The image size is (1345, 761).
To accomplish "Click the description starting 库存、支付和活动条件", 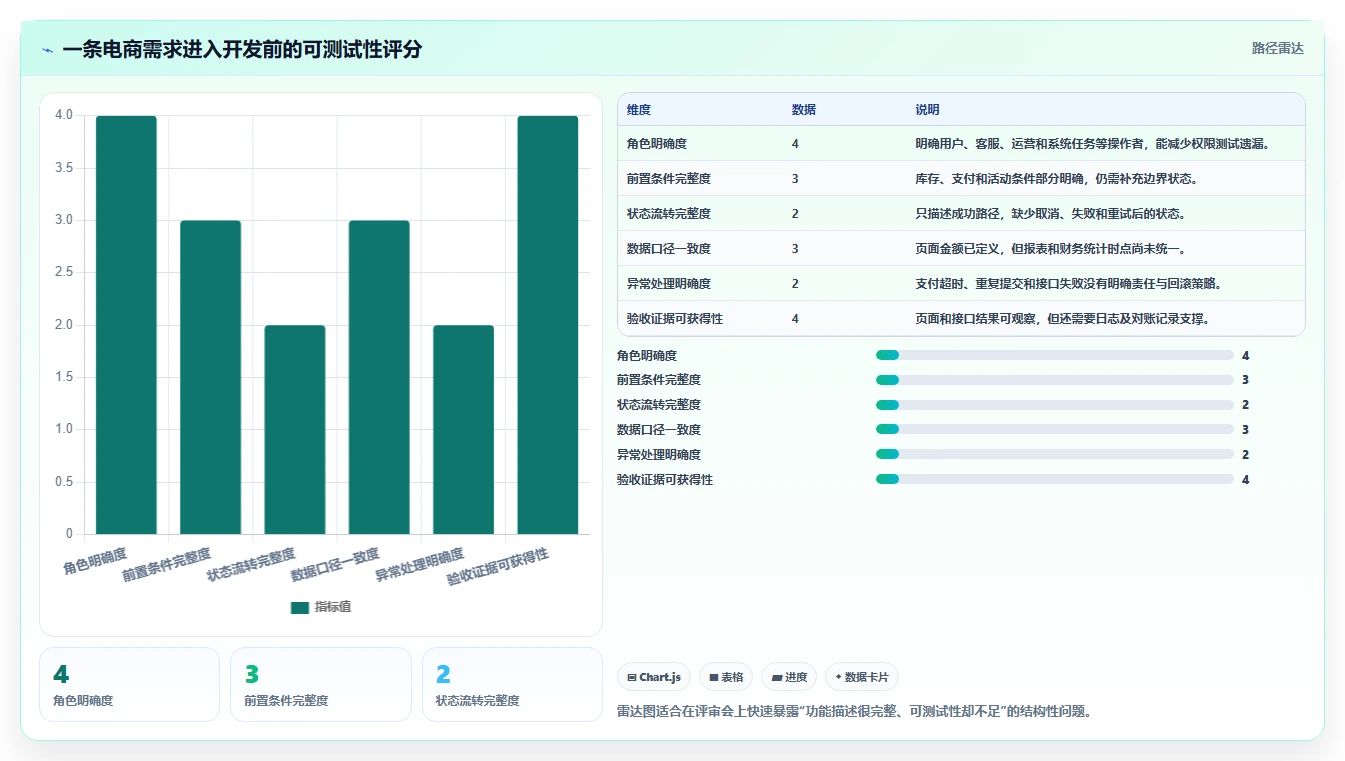I will pos(1056,179).
